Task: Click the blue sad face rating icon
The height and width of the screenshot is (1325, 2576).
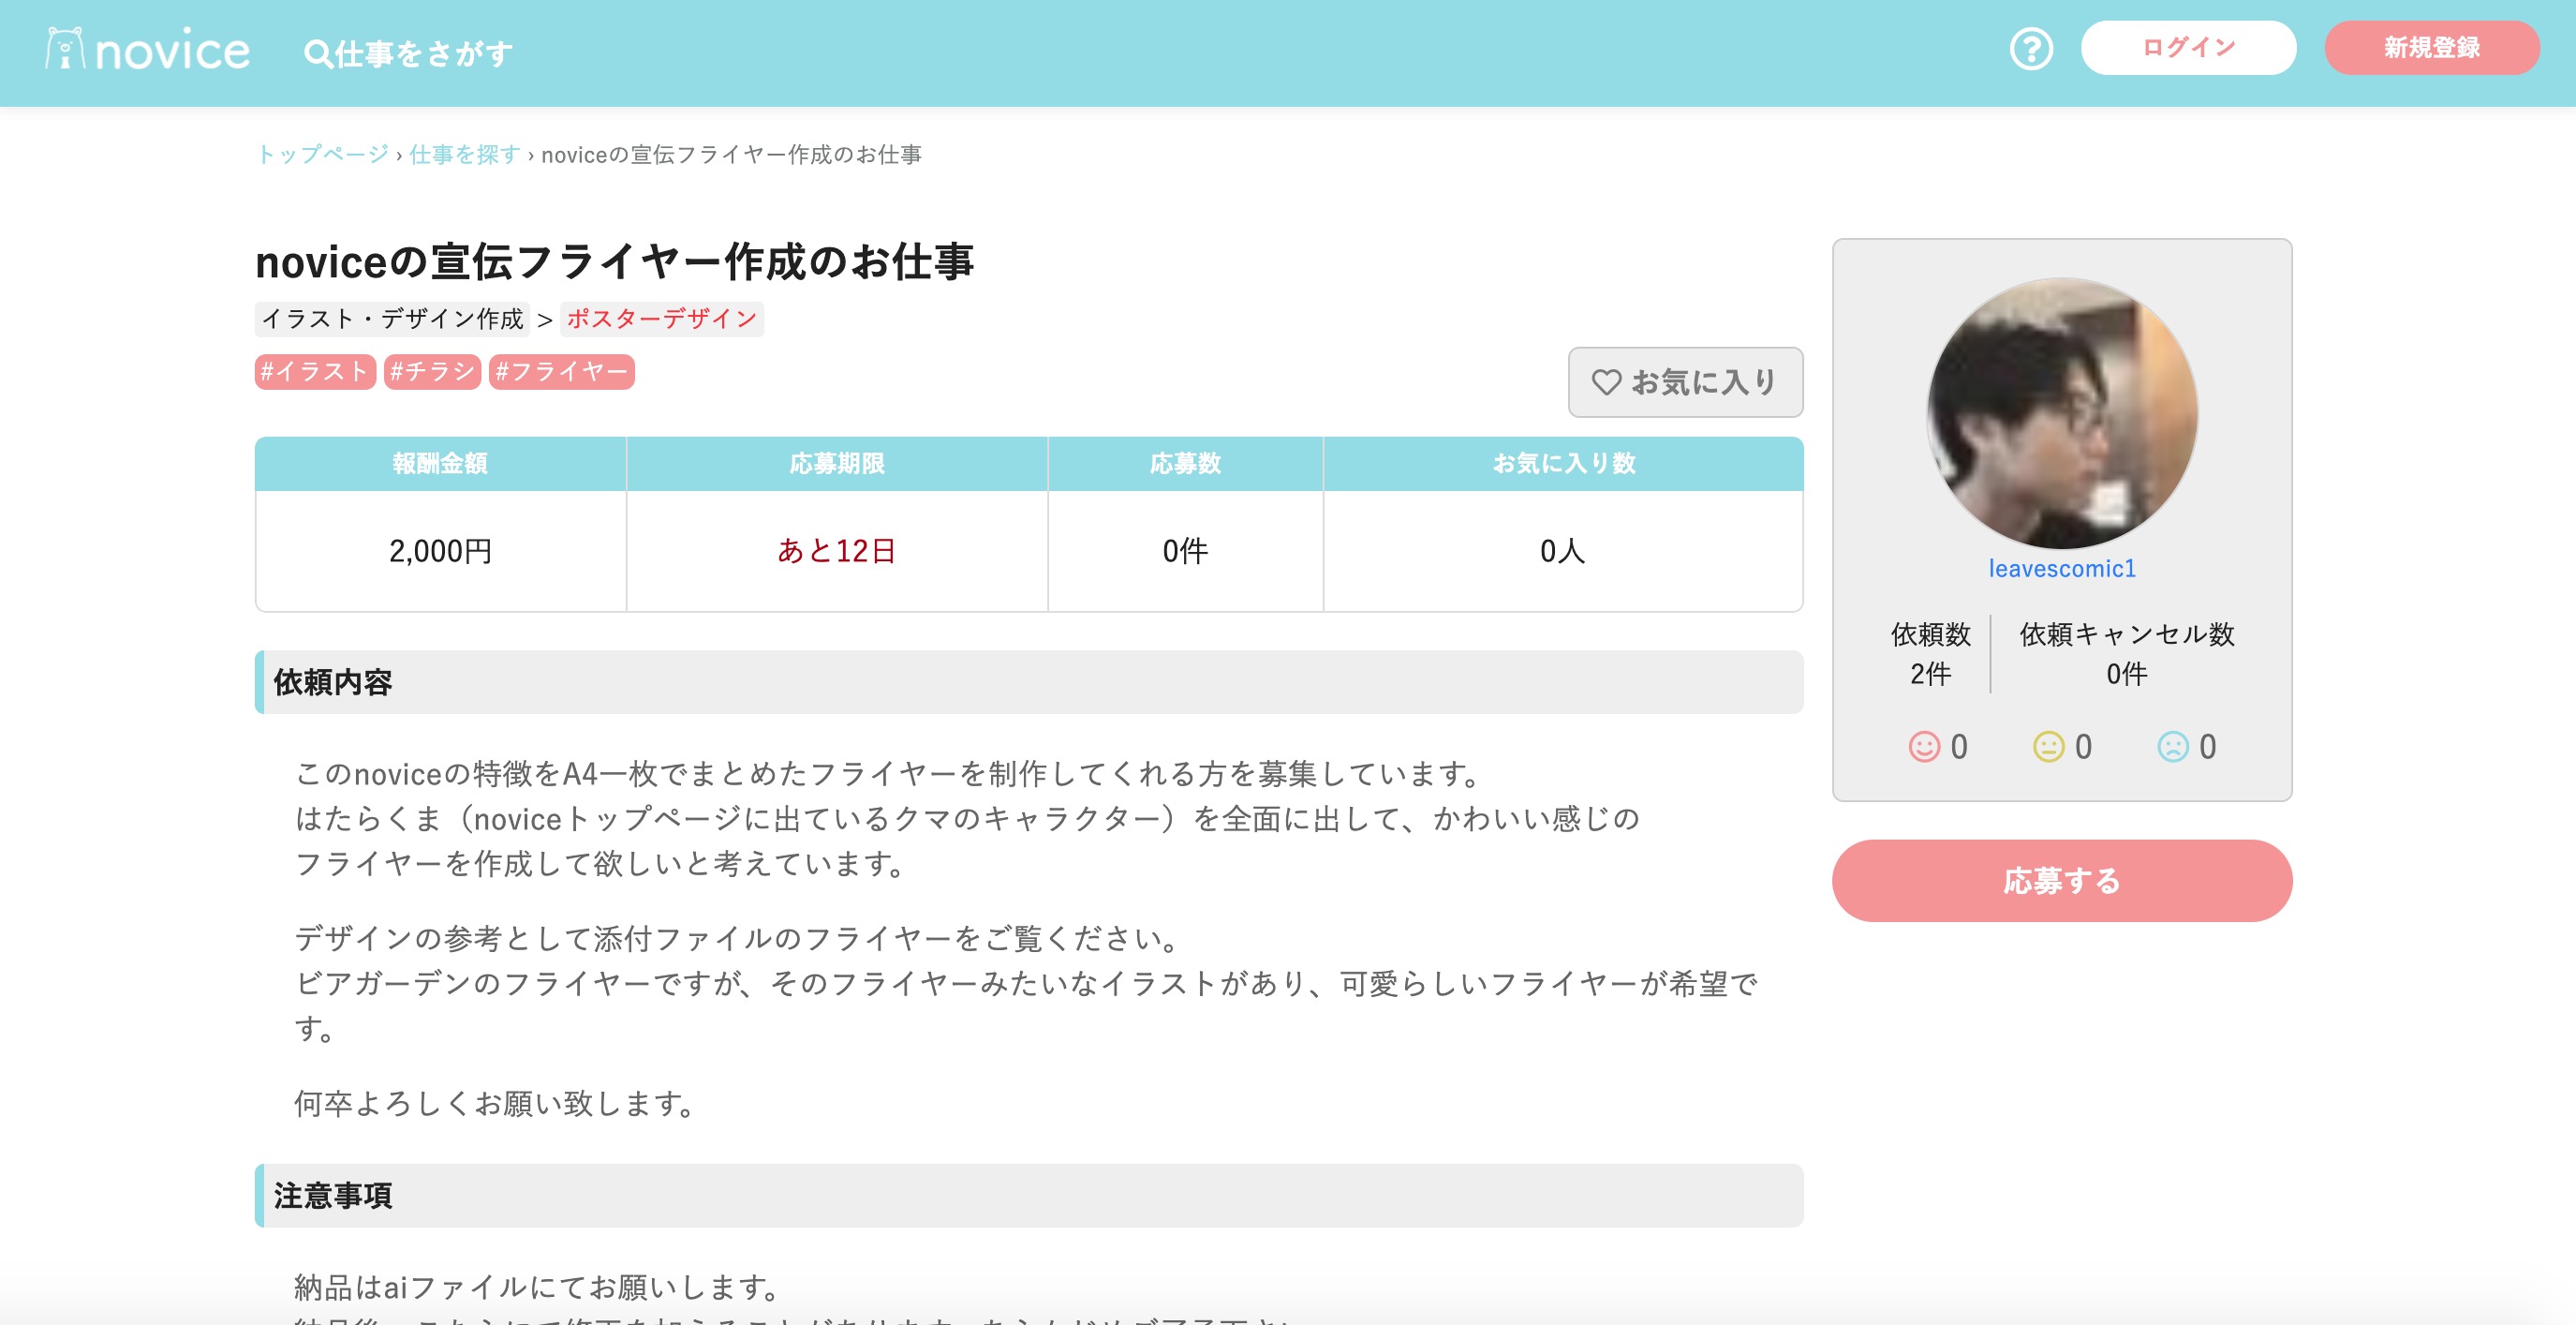Action: 2172,746
